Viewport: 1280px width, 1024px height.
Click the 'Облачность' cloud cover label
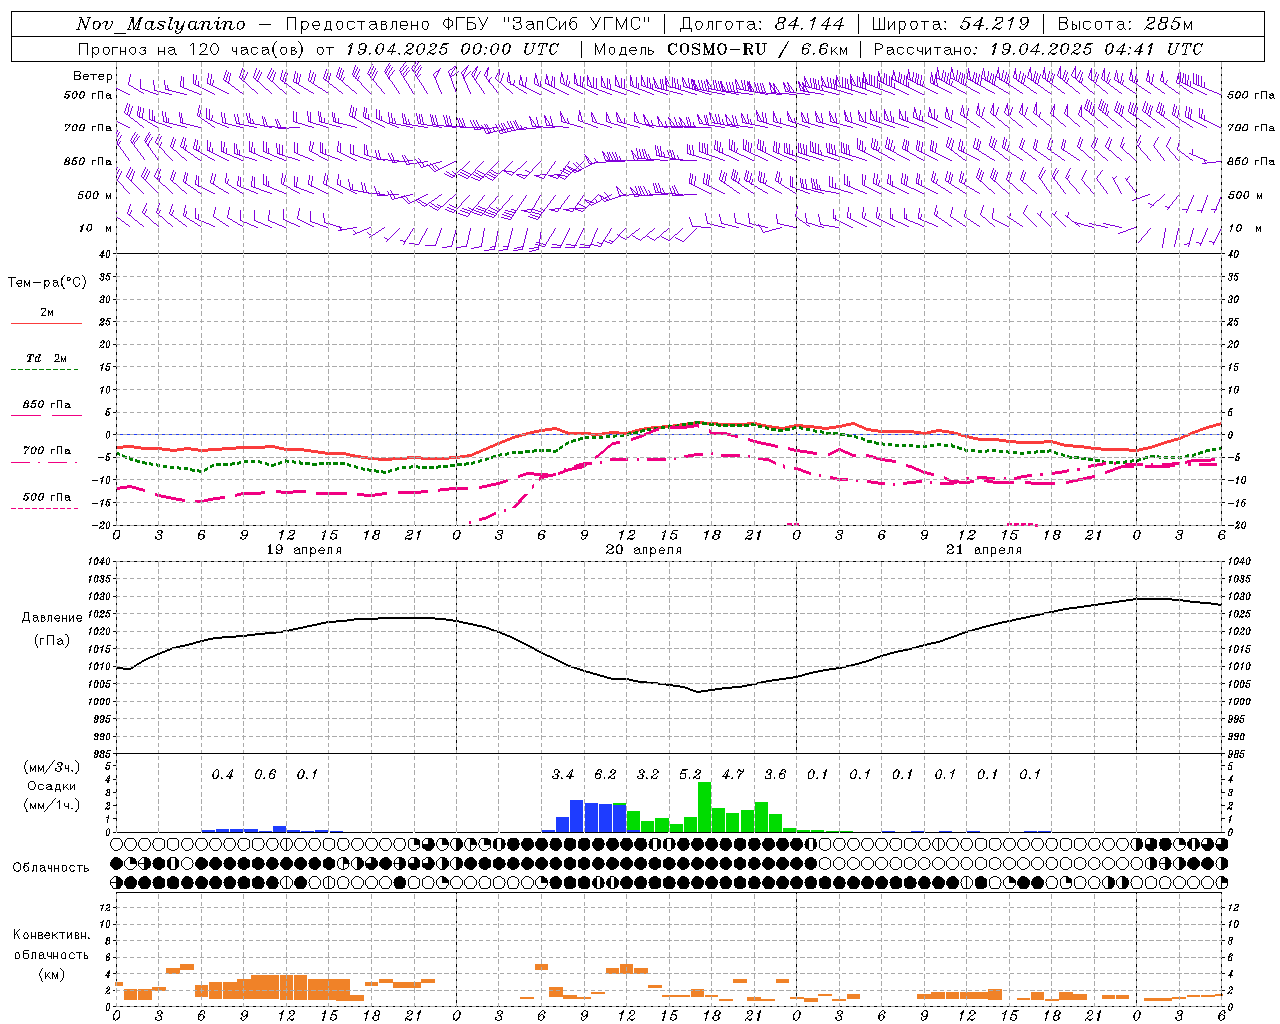(51, 867)
